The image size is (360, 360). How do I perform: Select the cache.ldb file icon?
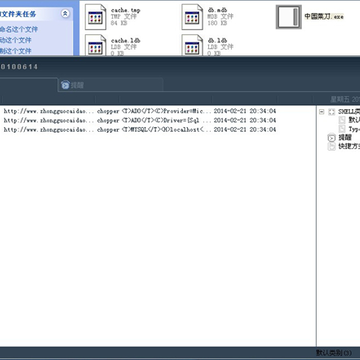[96, 45]
